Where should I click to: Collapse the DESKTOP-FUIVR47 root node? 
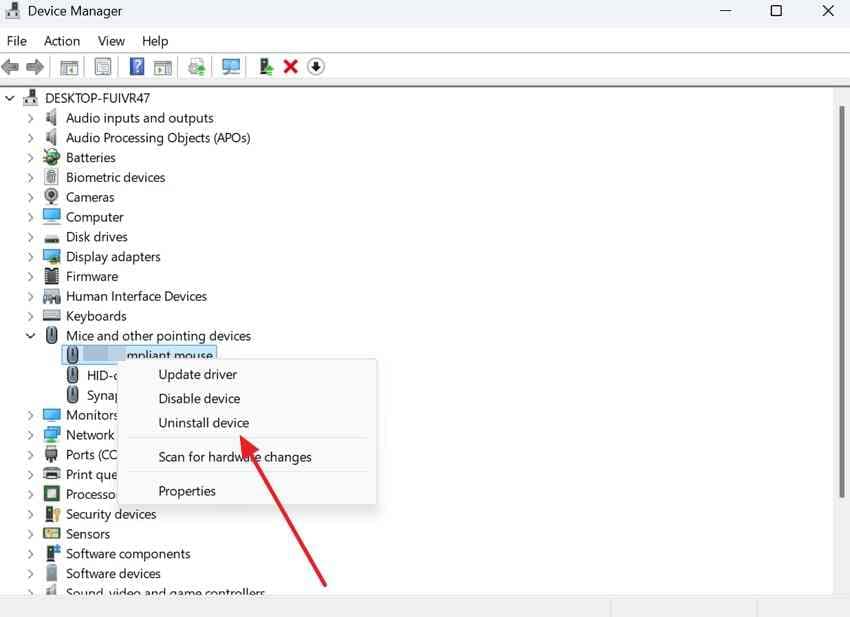tap(10, 98)
